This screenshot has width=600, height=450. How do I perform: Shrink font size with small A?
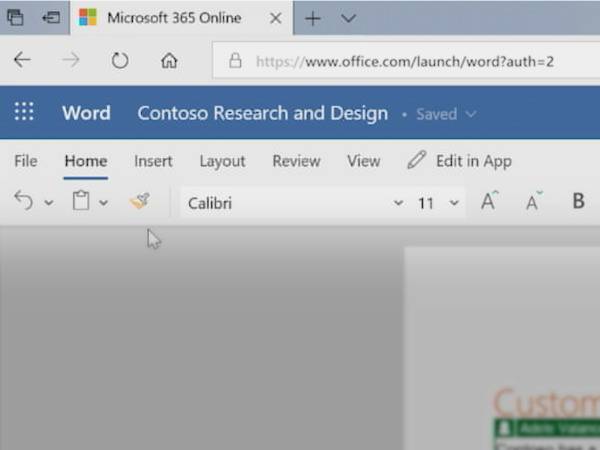[533, 201]
